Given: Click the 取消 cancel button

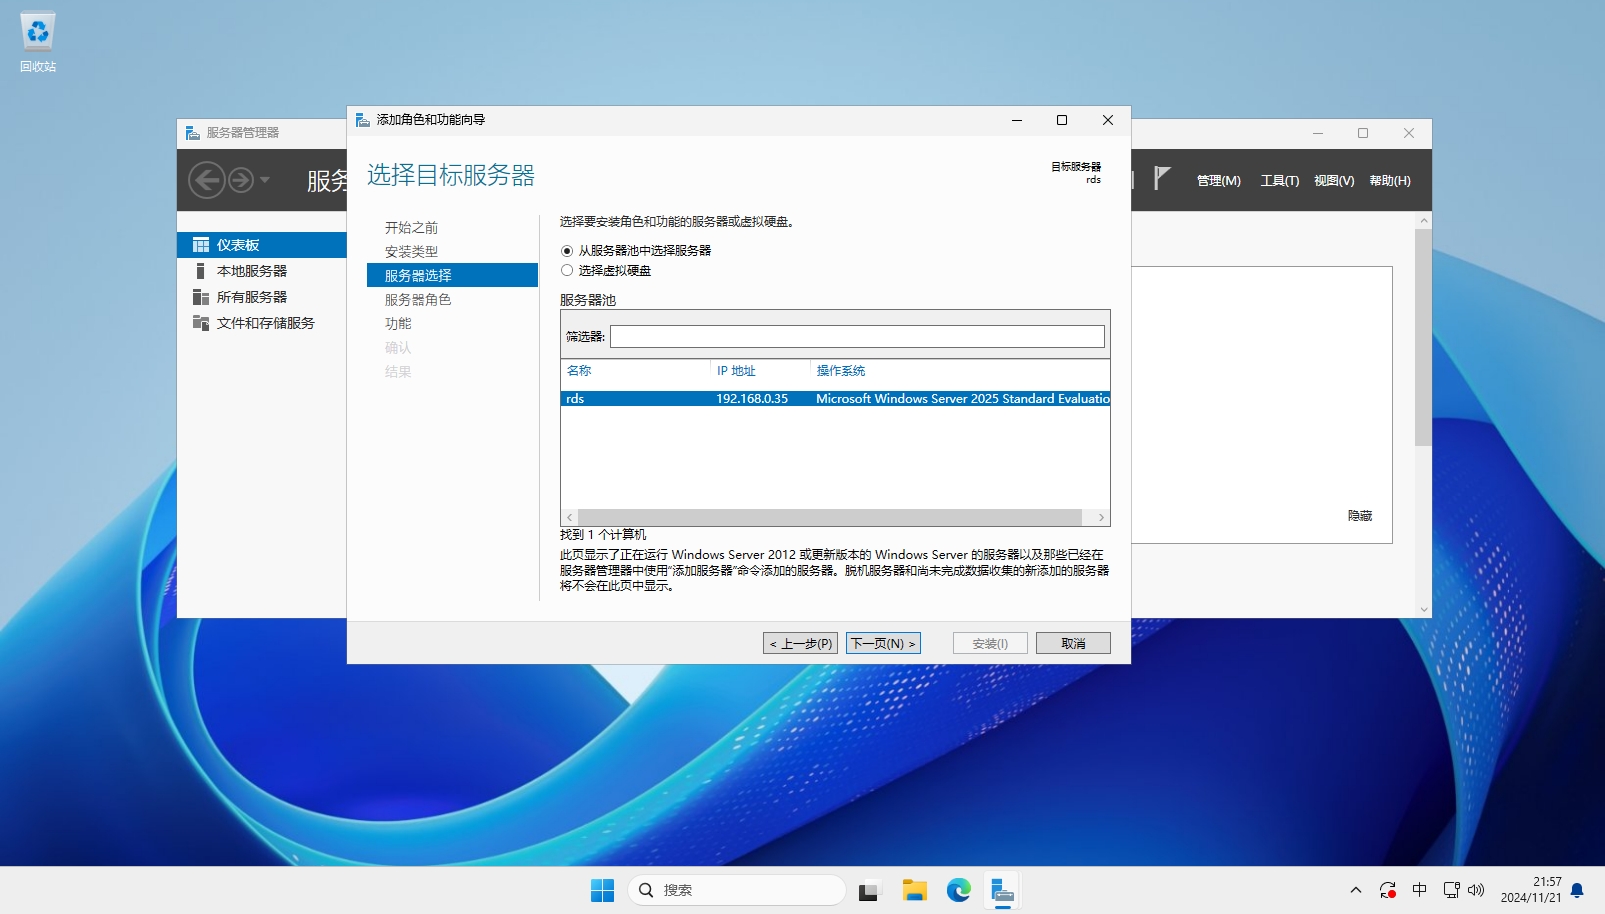Looking at the screenshot, I should [x=1073, y=643].
